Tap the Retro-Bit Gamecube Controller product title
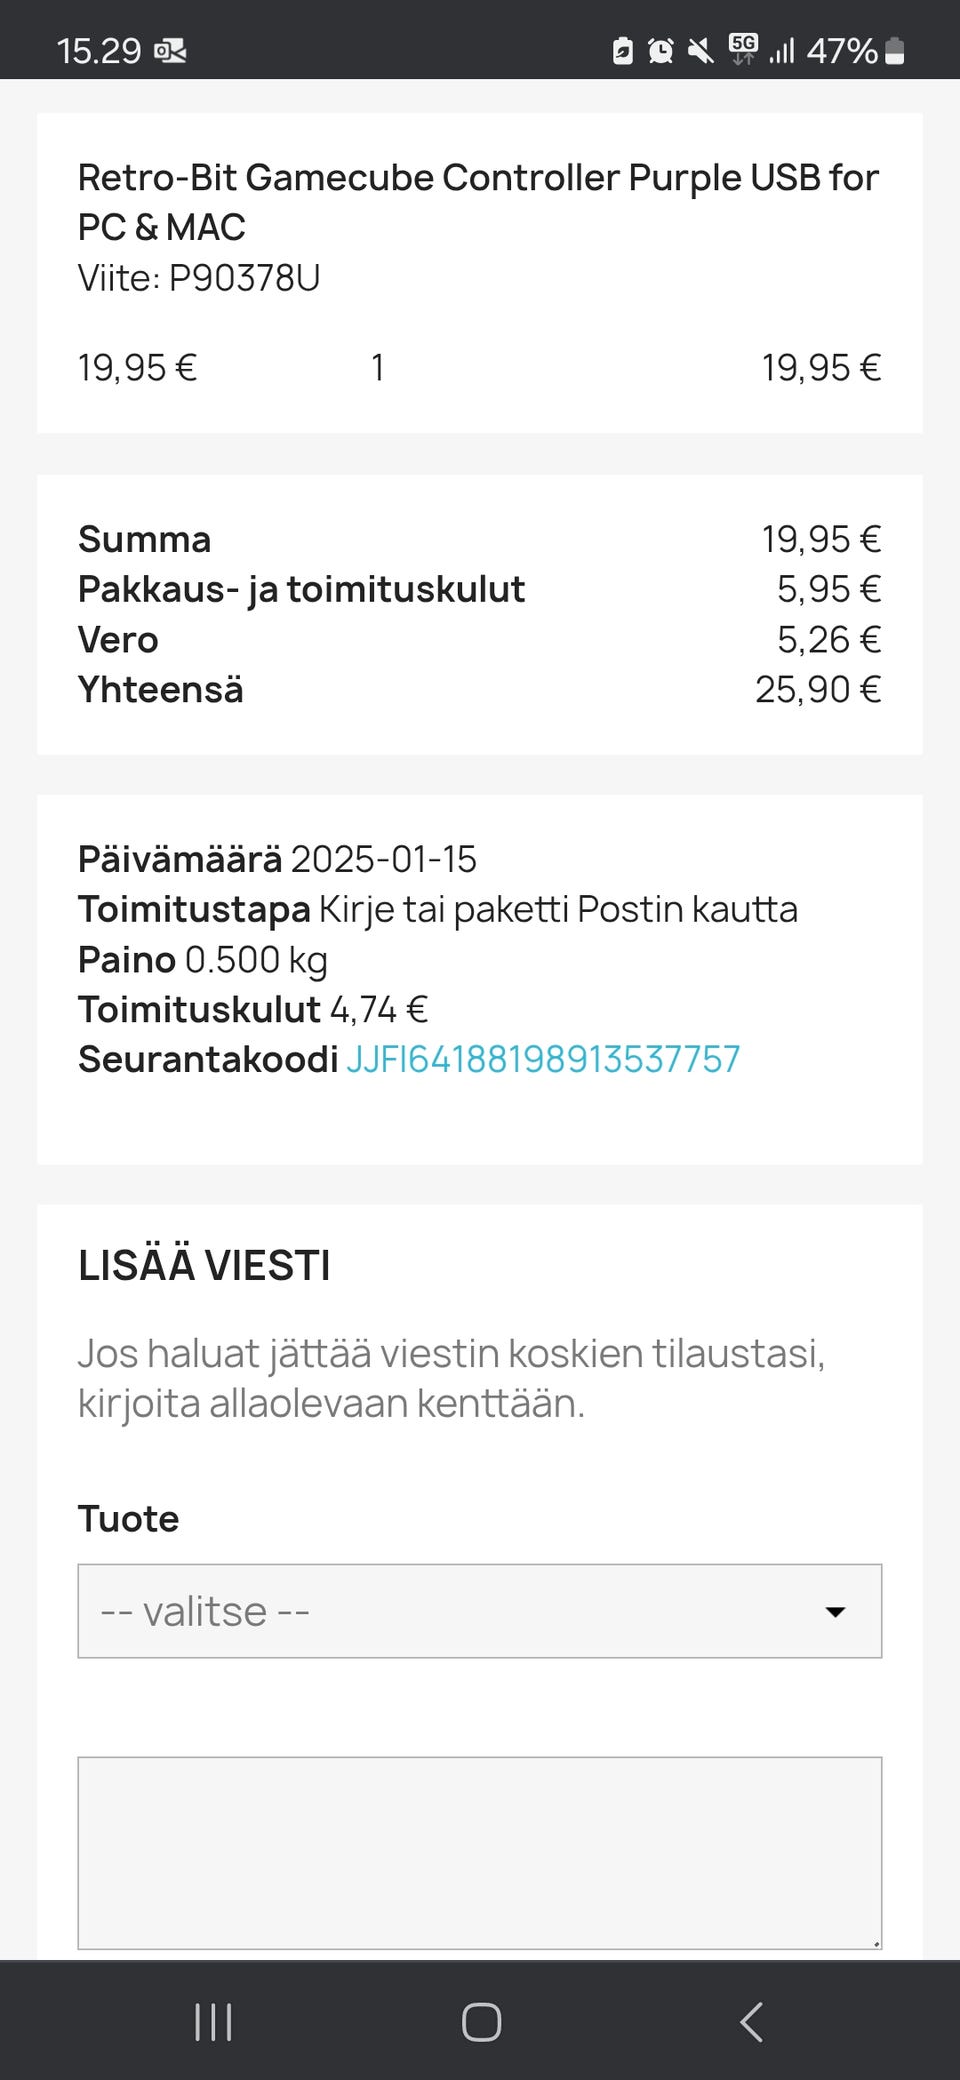The image size is (960, 2080). pos(478,202)
